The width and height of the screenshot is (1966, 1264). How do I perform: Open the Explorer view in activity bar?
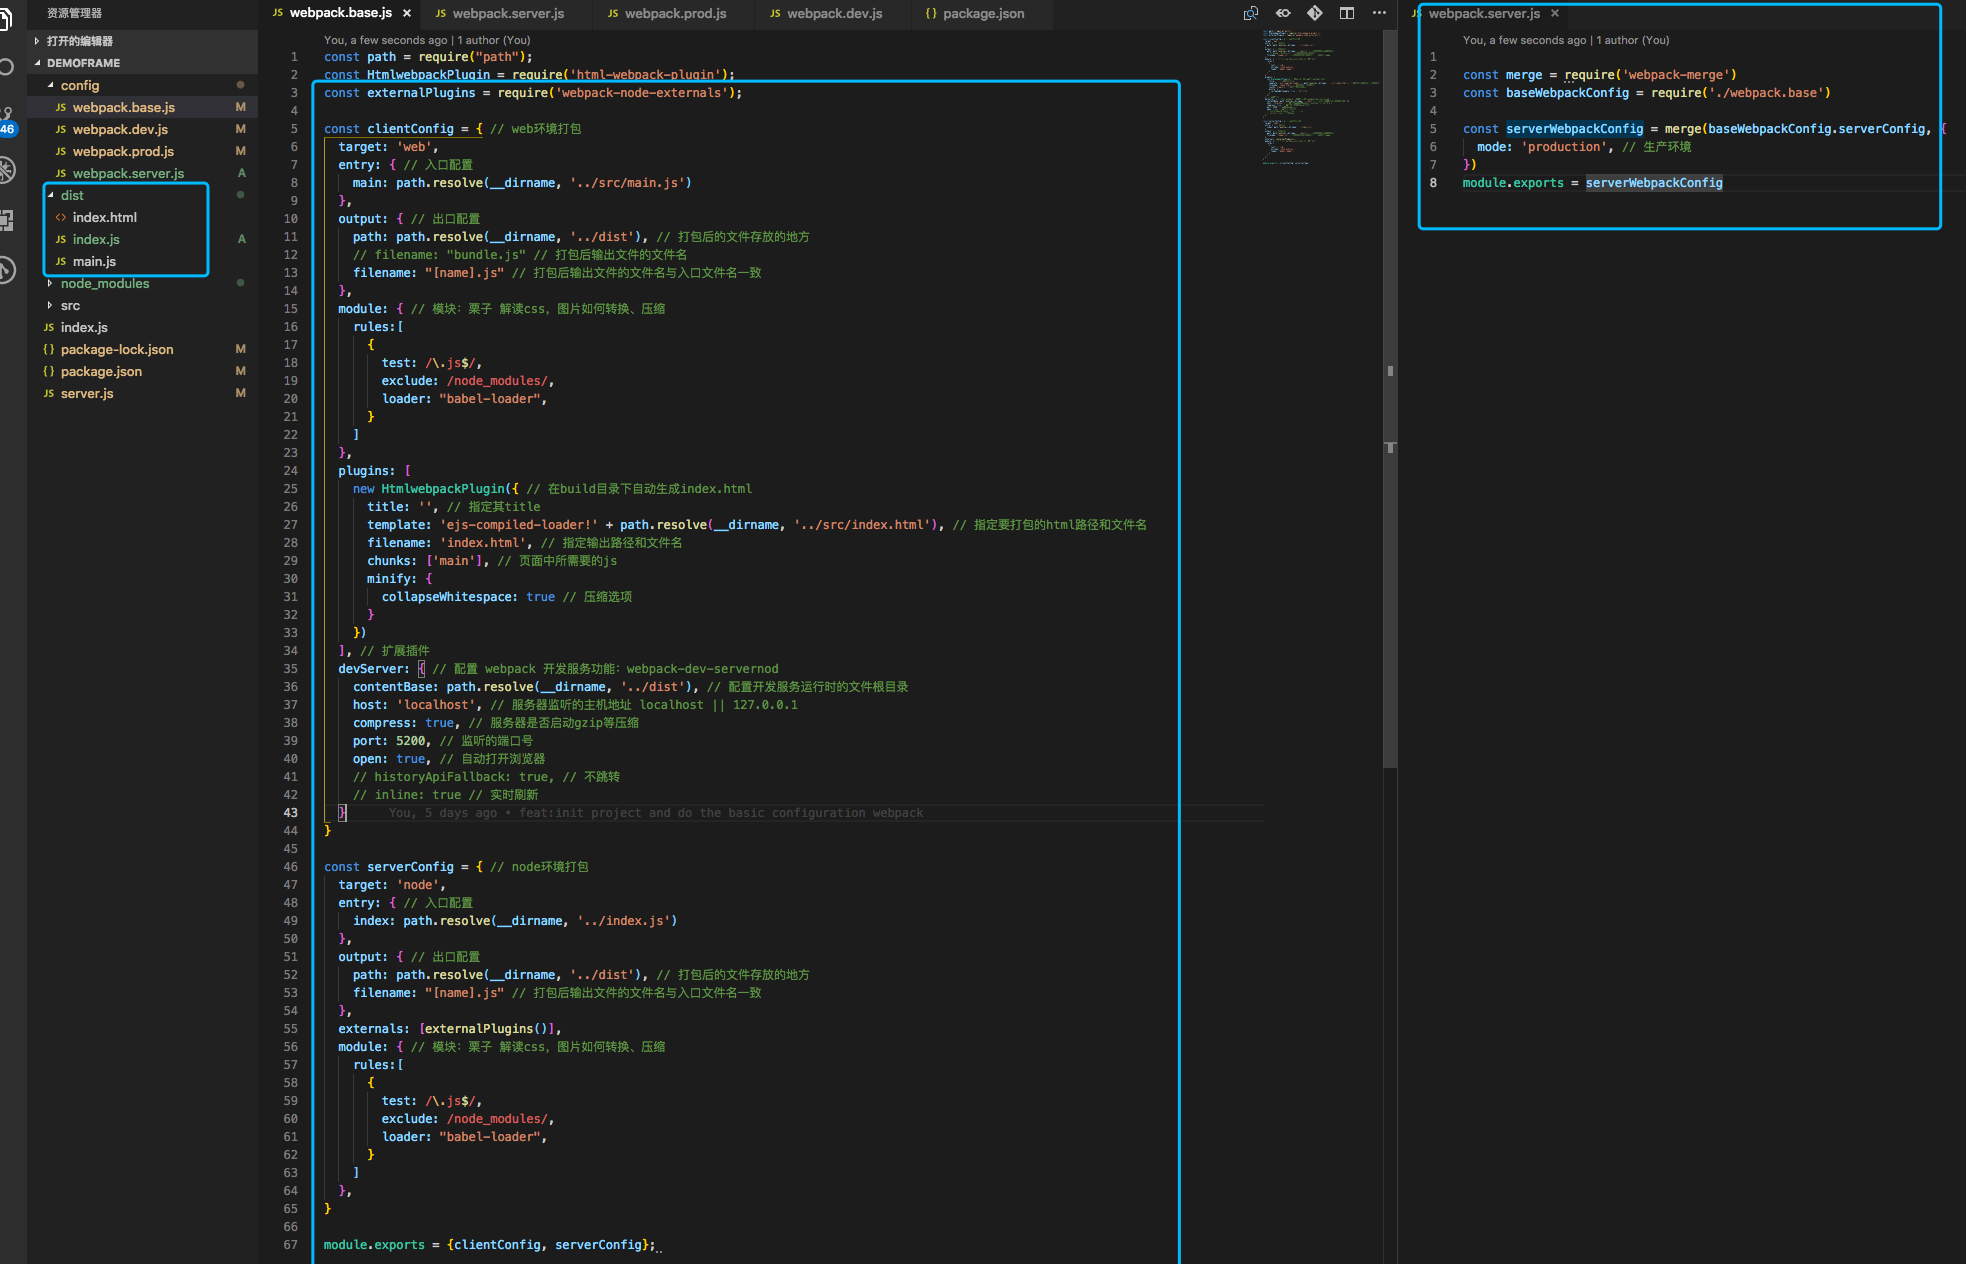(5, 18)
